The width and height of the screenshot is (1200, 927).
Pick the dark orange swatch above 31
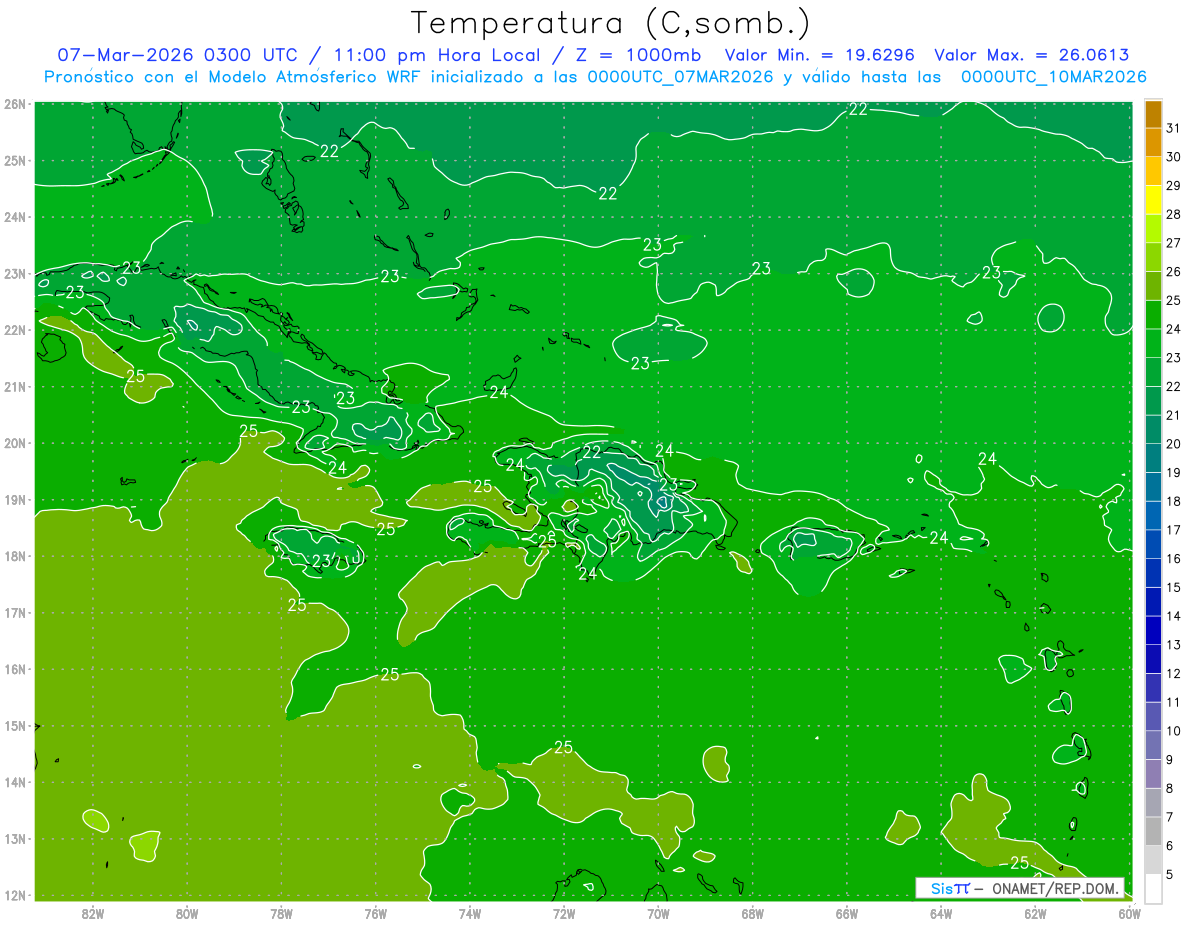click(x=1153, y=113)
